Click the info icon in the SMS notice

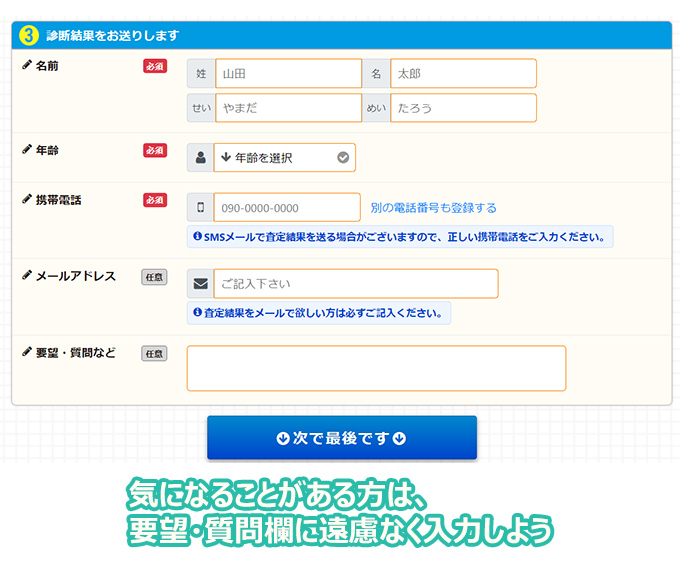[x=197, y=236]
